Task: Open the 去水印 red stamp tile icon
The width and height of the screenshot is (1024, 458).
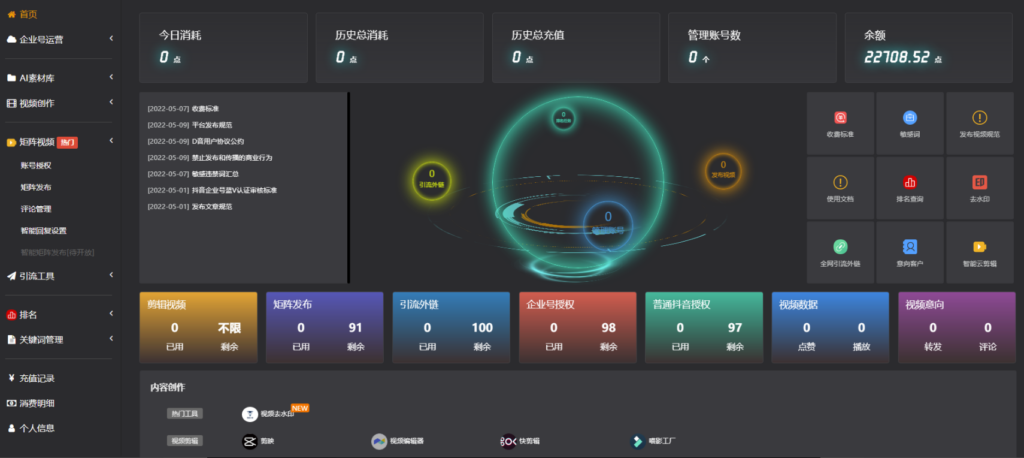Action: pyautogui.click(x=980, y=182)
